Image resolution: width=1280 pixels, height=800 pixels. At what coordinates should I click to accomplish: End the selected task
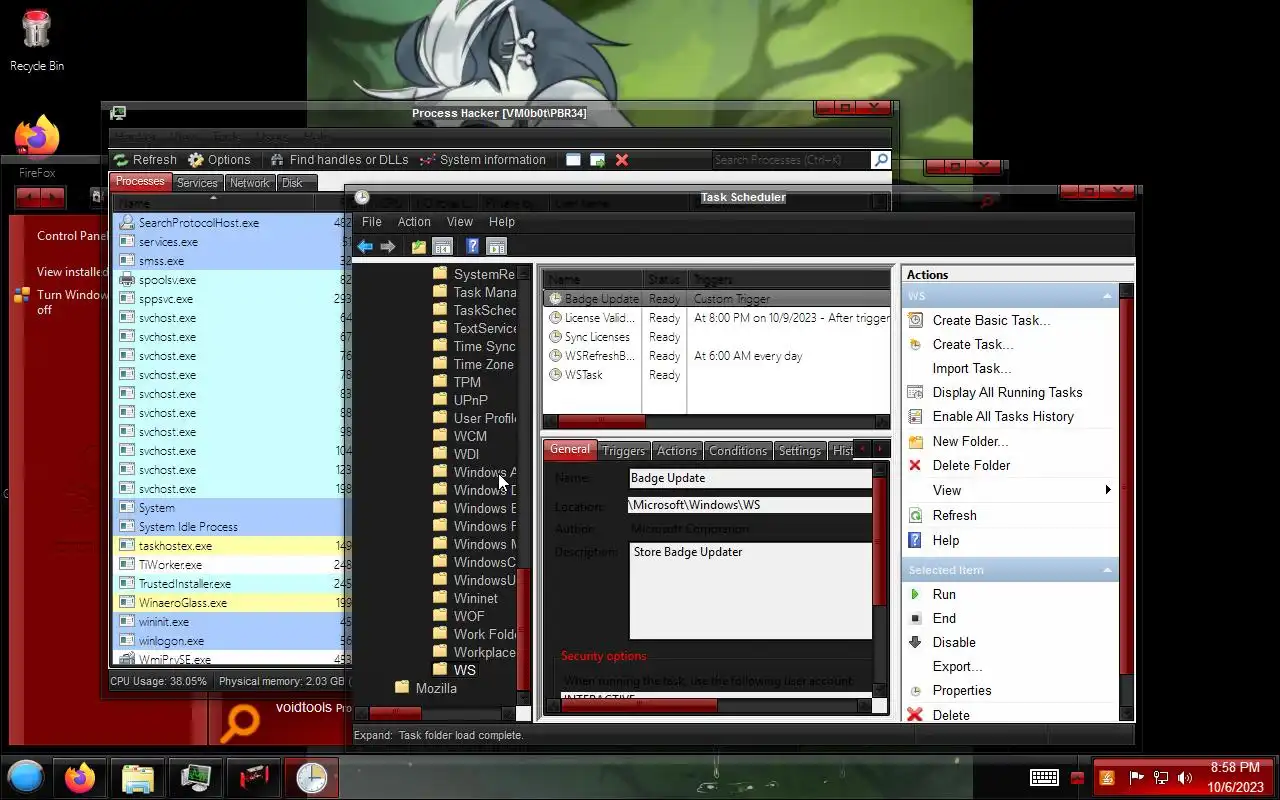[x=944, y=619]
